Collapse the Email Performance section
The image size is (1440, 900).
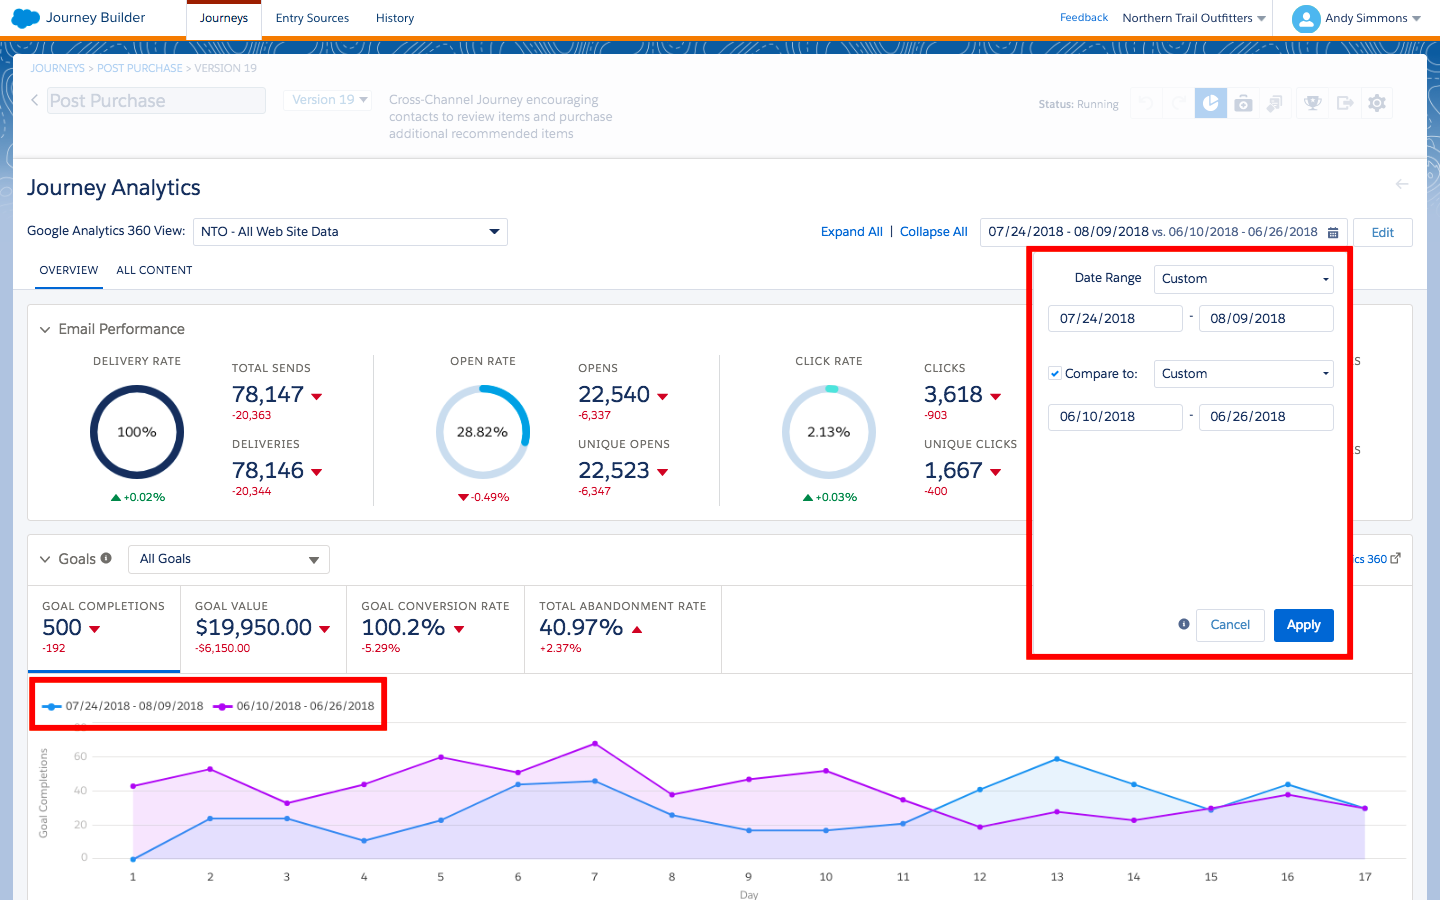pyautogui.click(x=45, y=329)
